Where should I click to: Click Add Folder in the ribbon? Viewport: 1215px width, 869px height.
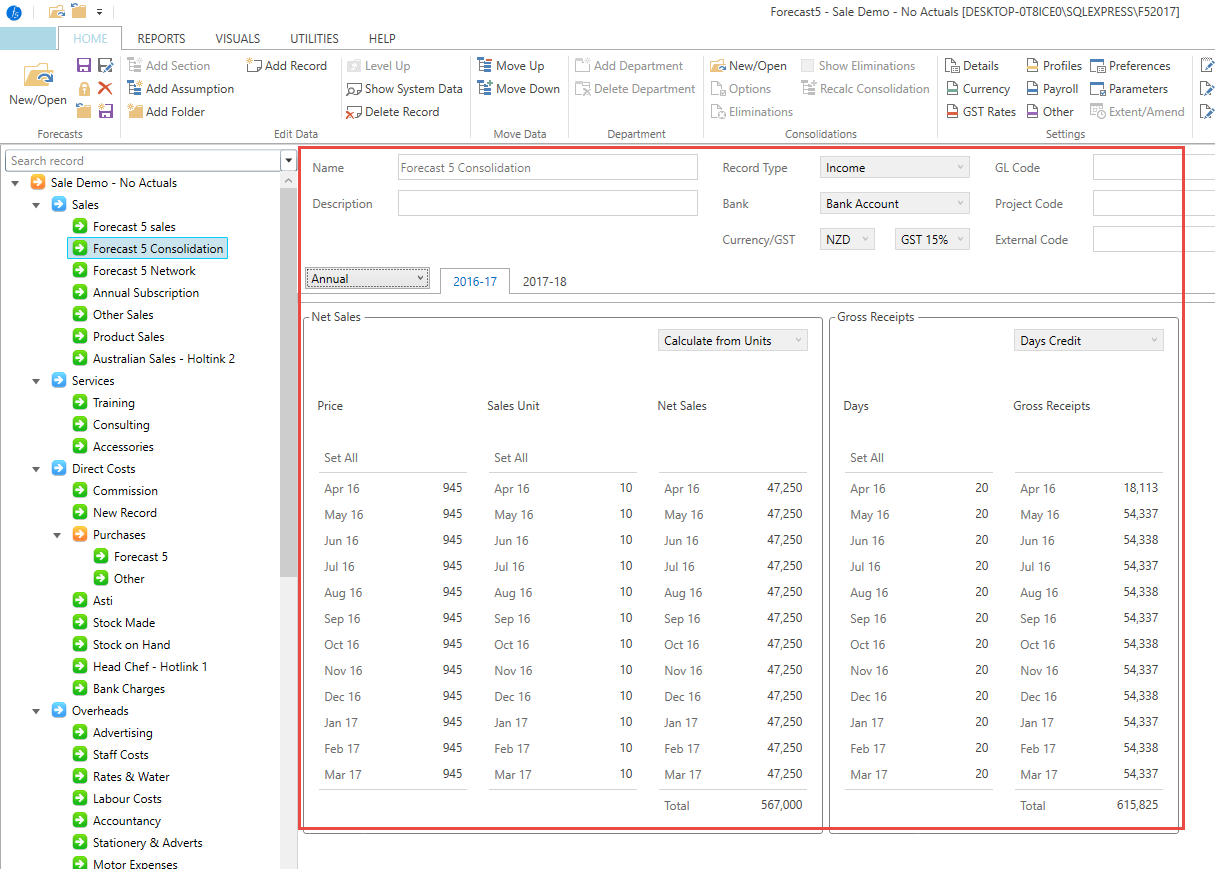pos(165,112)
